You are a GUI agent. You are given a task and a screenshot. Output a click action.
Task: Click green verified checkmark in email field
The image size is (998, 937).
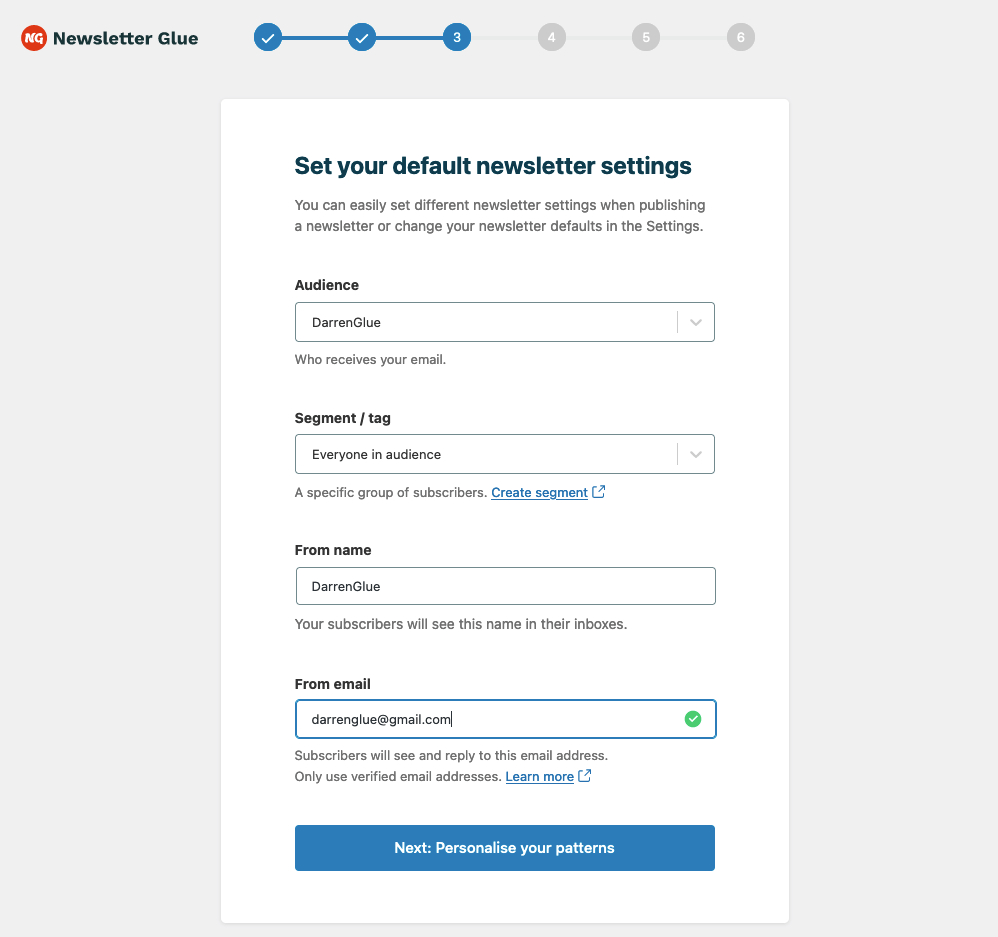693,719
